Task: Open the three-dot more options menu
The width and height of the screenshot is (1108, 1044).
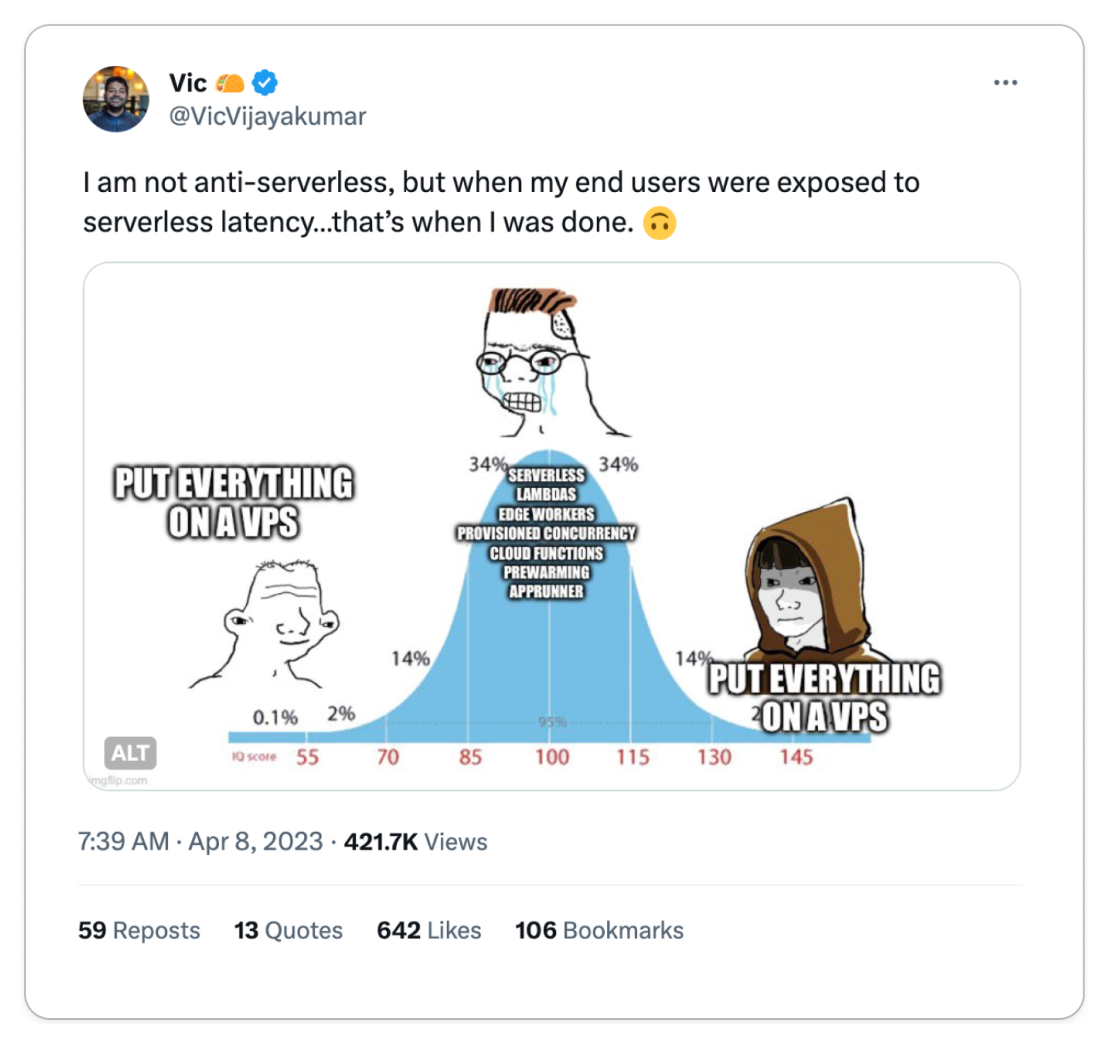Action: pos(1005,83)
